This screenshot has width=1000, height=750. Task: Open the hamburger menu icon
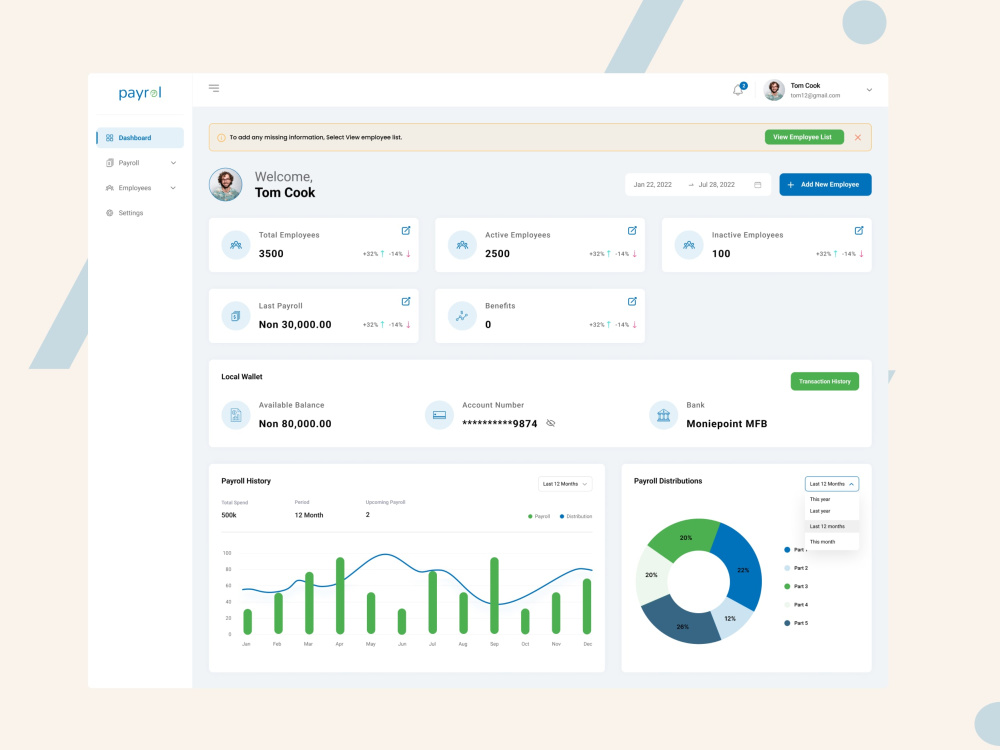tap(214, 88)
